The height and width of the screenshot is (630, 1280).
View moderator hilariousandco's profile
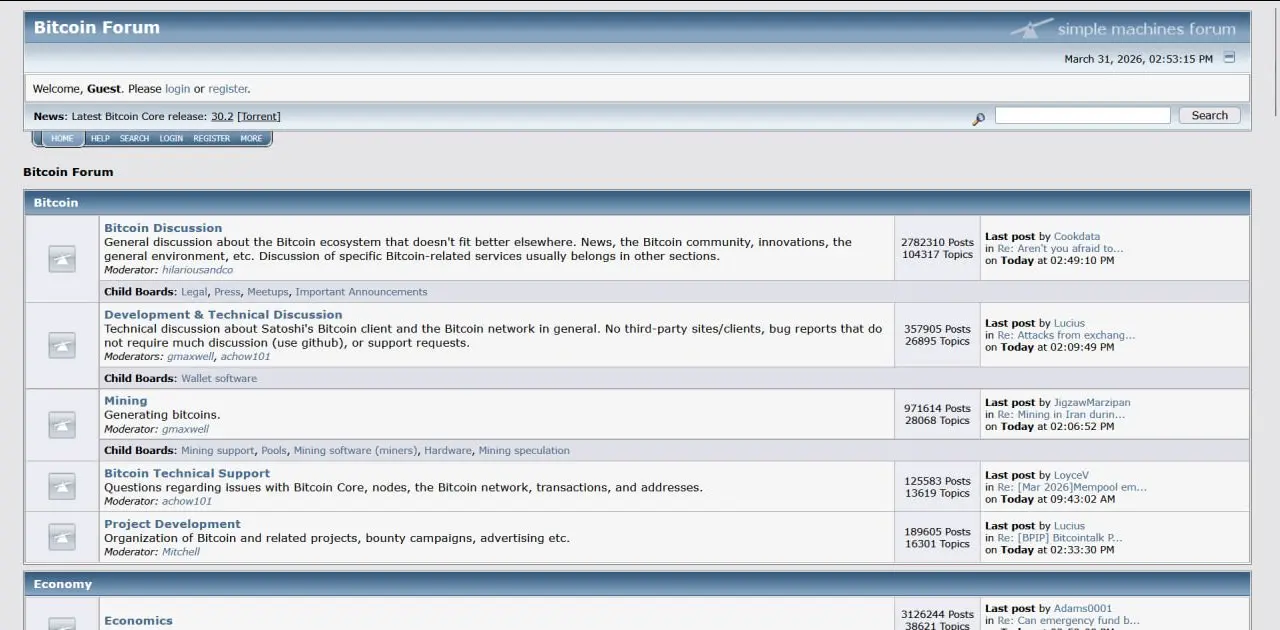pos(198,270)
